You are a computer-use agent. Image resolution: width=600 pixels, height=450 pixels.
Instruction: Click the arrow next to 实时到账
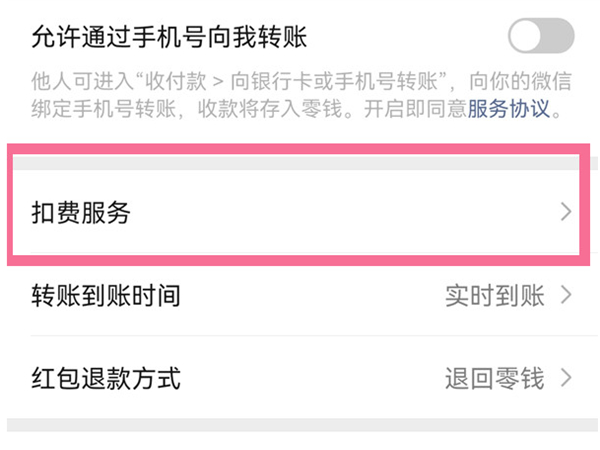tap(566, 296)
